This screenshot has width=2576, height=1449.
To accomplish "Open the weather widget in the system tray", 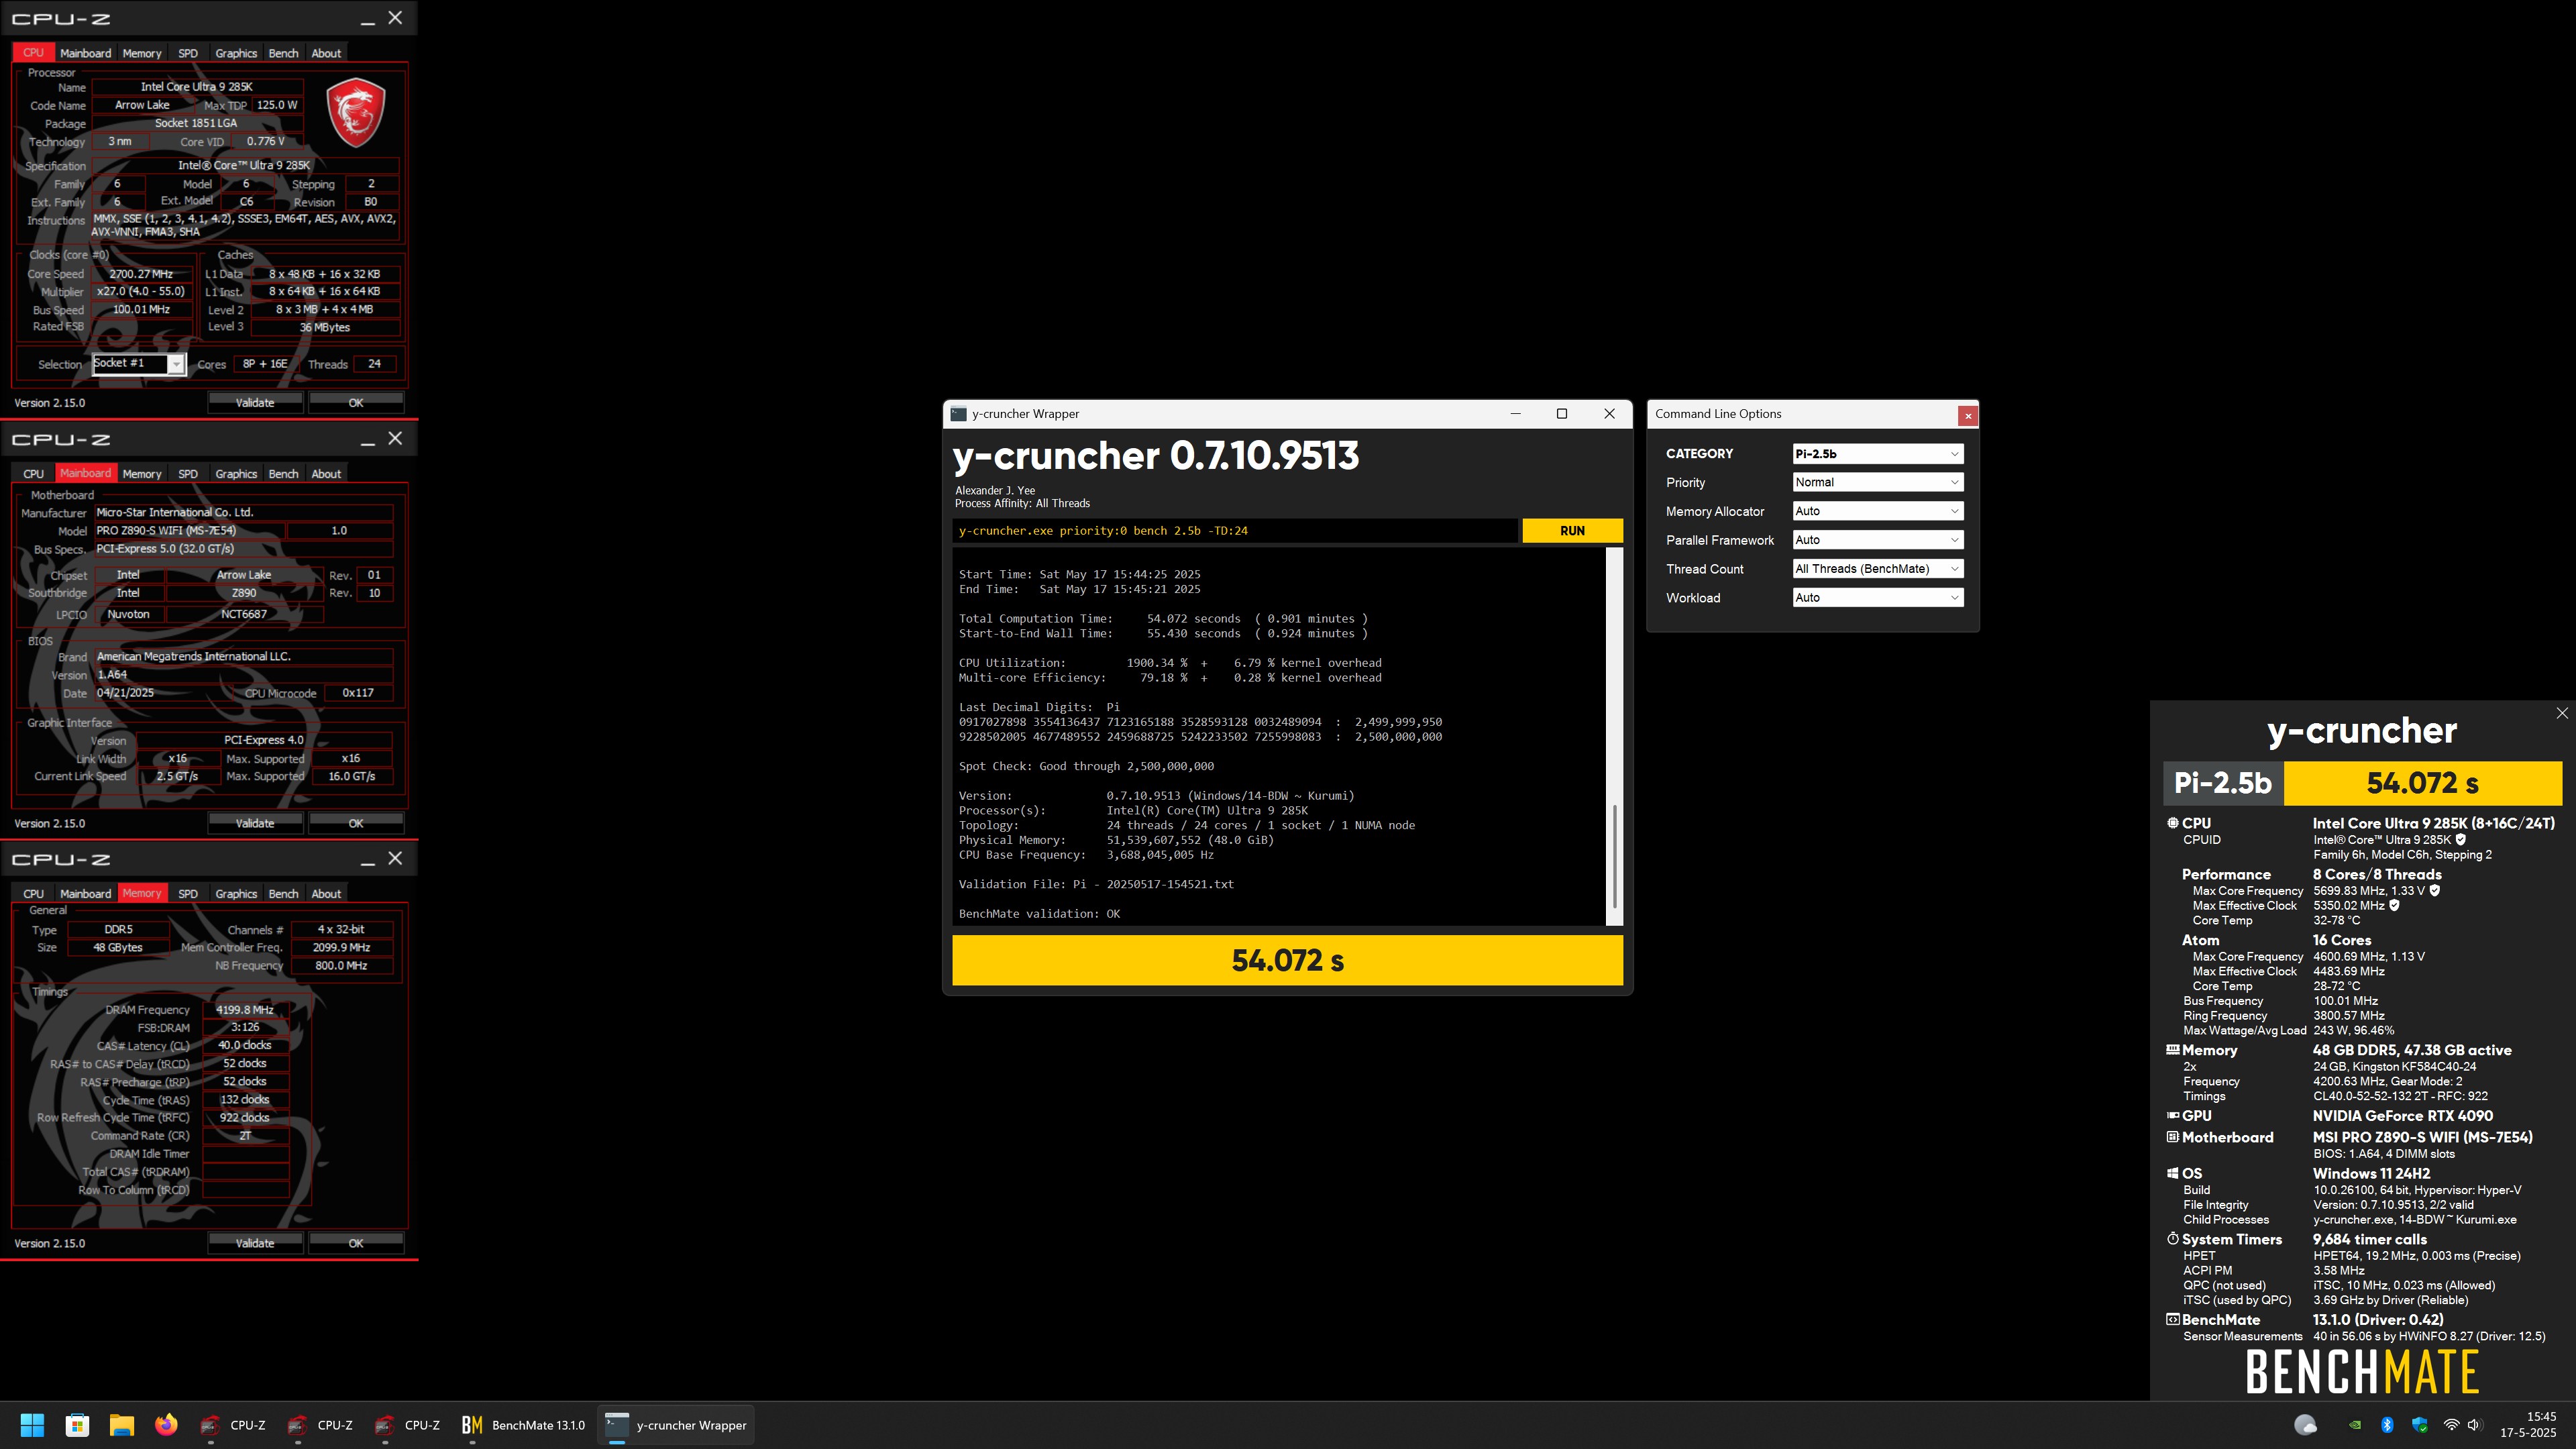I will point(2305,1425).
